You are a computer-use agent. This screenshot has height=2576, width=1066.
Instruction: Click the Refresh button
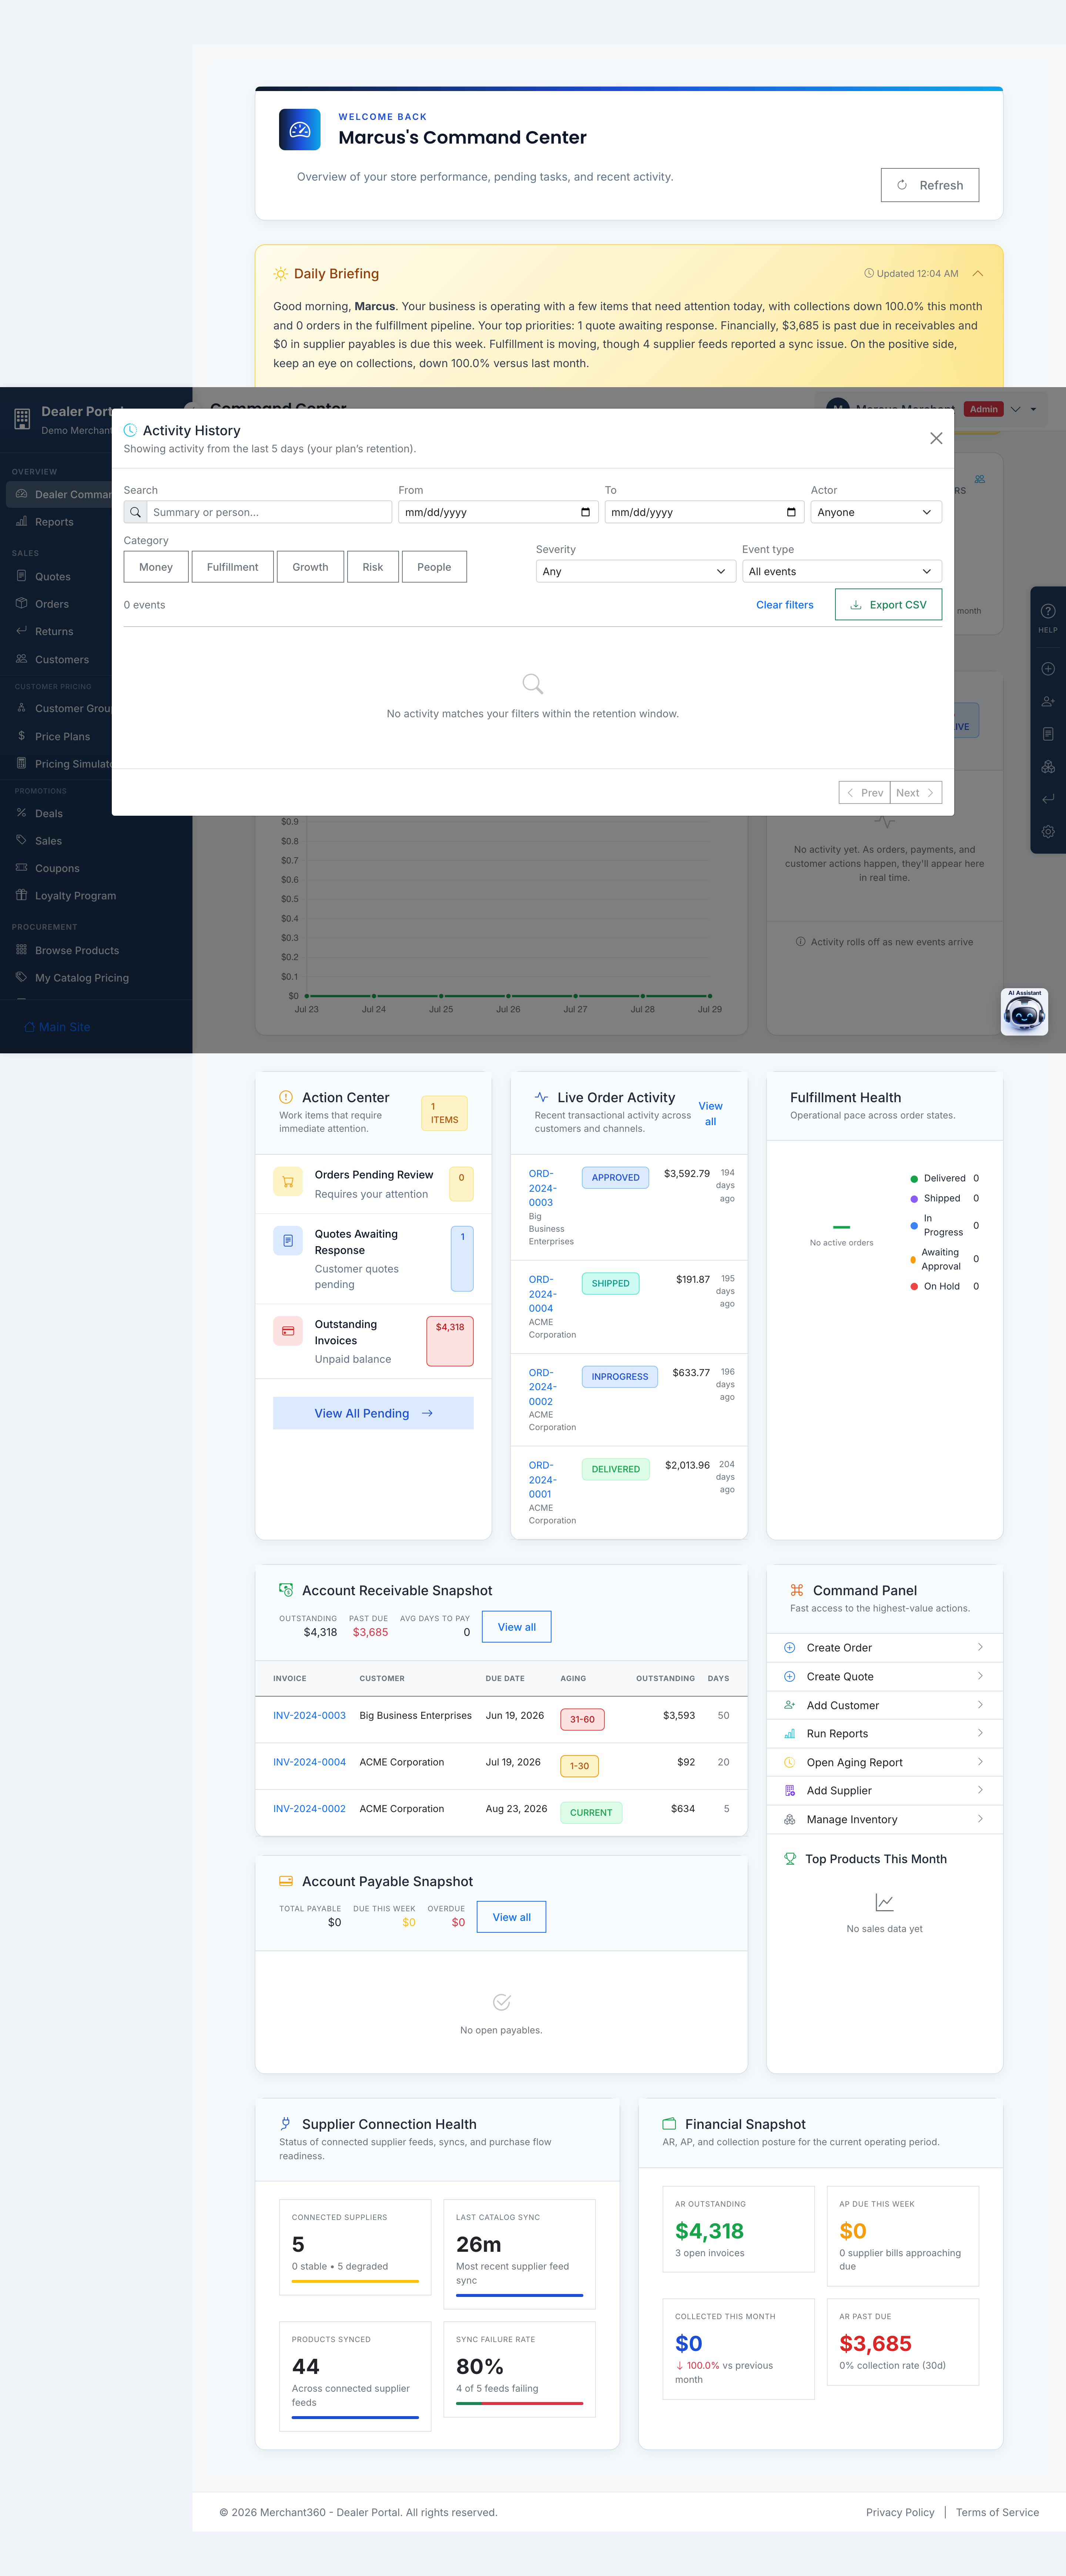point(930,185)
